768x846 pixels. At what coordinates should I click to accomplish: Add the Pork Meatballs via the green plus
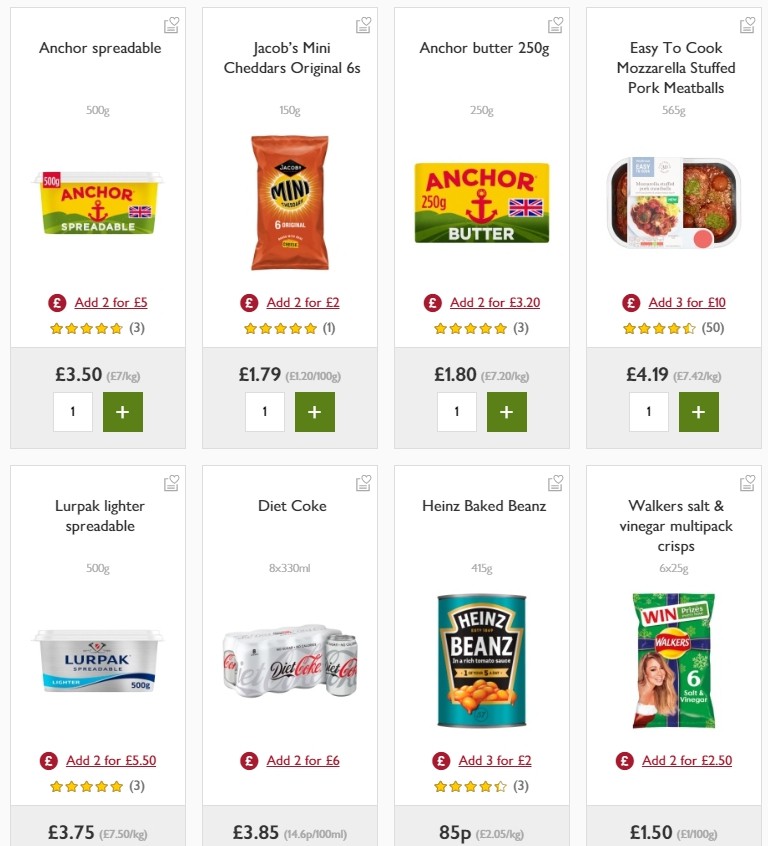pyautogui.click(x=699, y=411)
